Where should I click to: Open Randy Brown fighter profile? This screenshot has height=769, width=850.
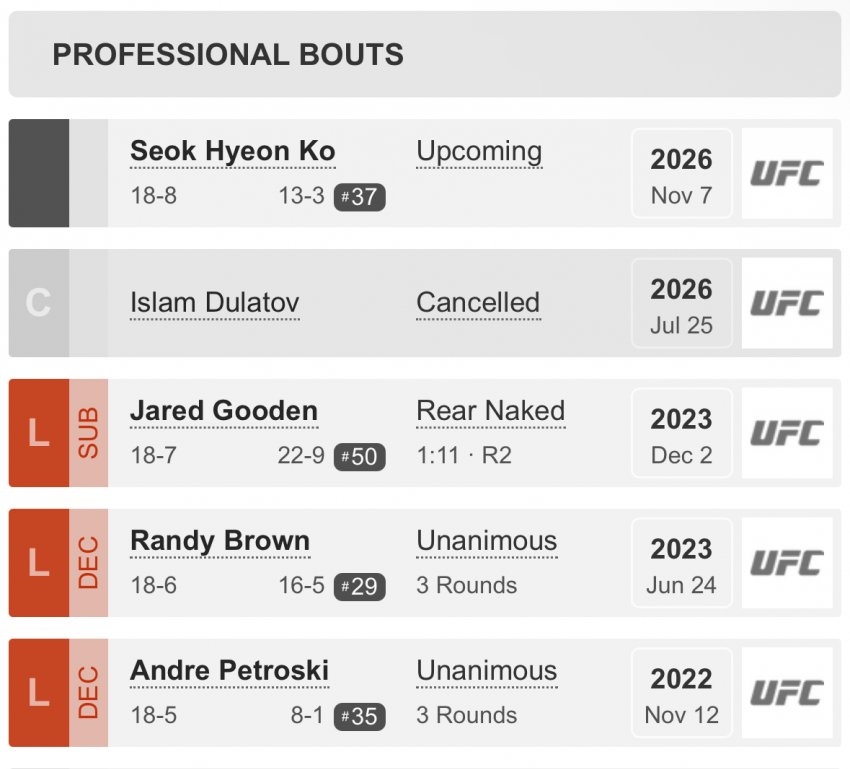[220, 541]
